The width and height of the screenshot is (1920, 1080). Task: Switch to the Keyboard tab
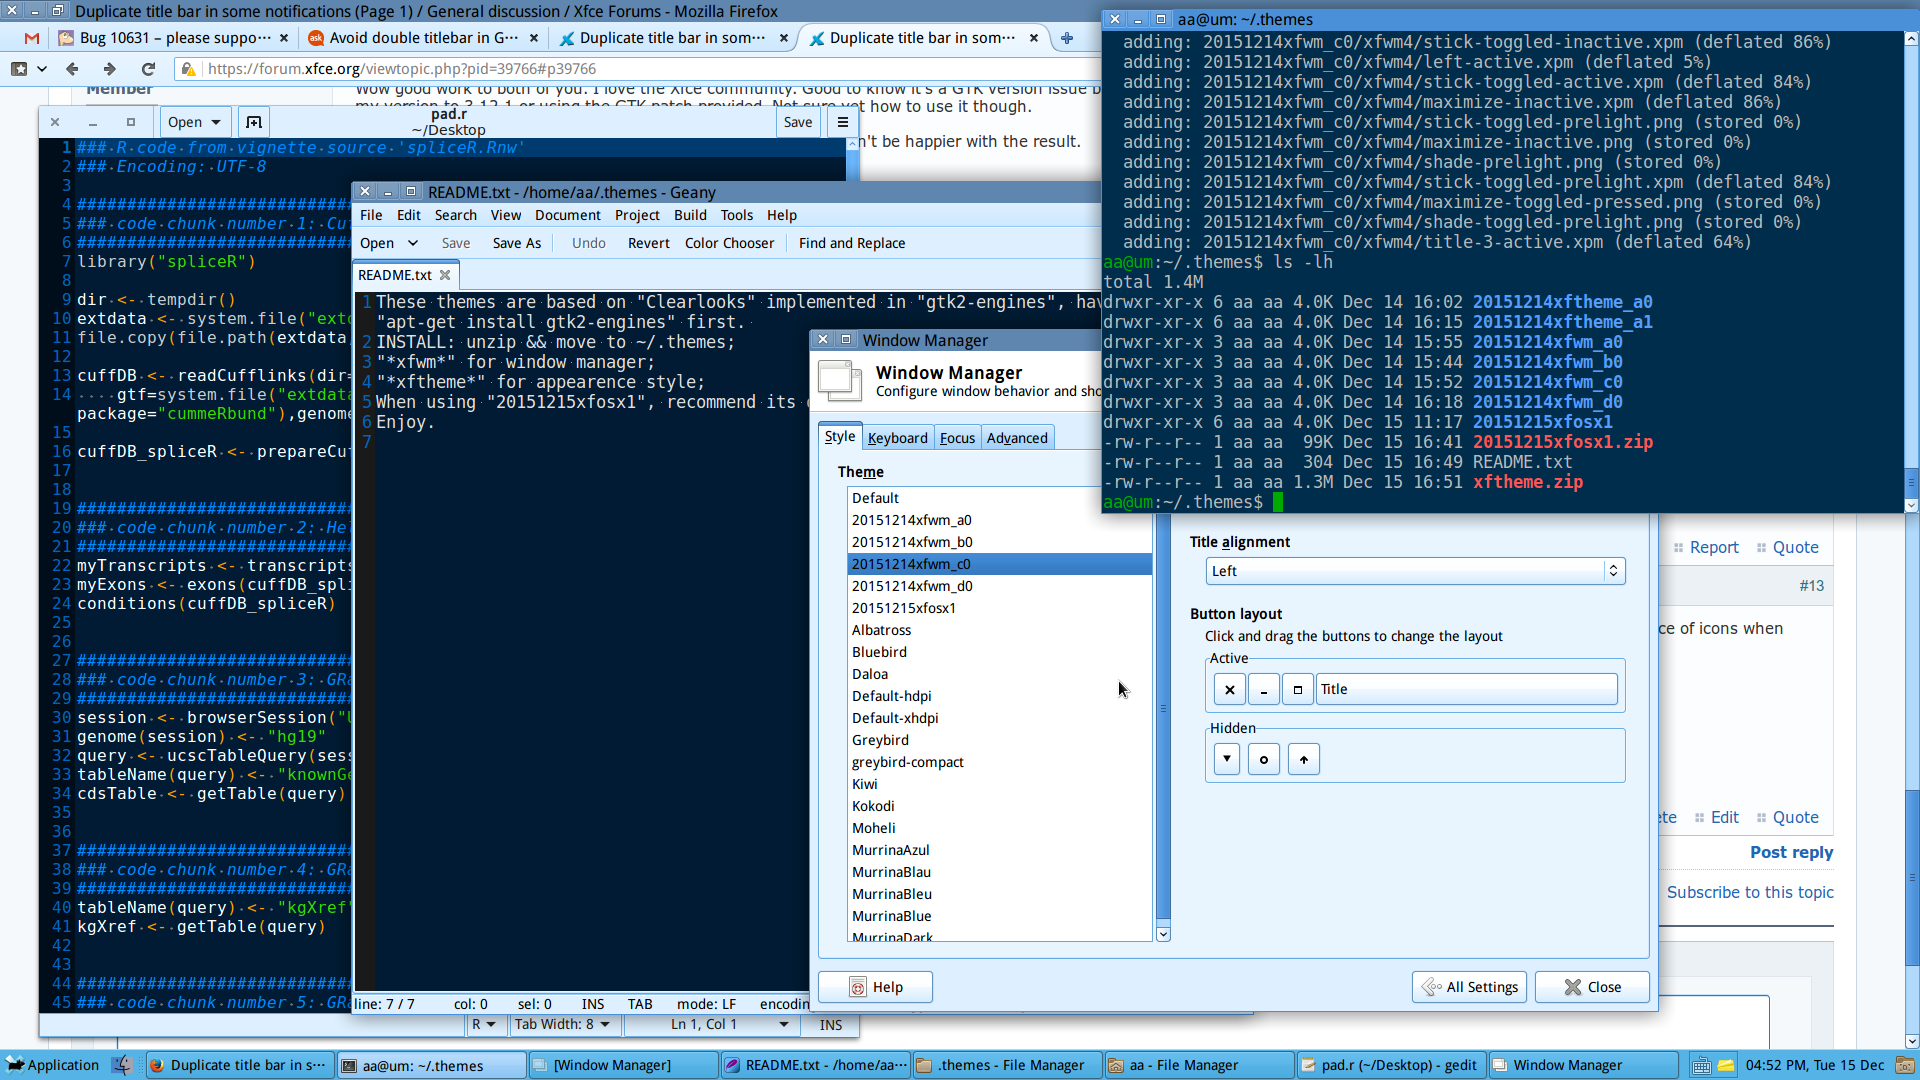(897, 438)
